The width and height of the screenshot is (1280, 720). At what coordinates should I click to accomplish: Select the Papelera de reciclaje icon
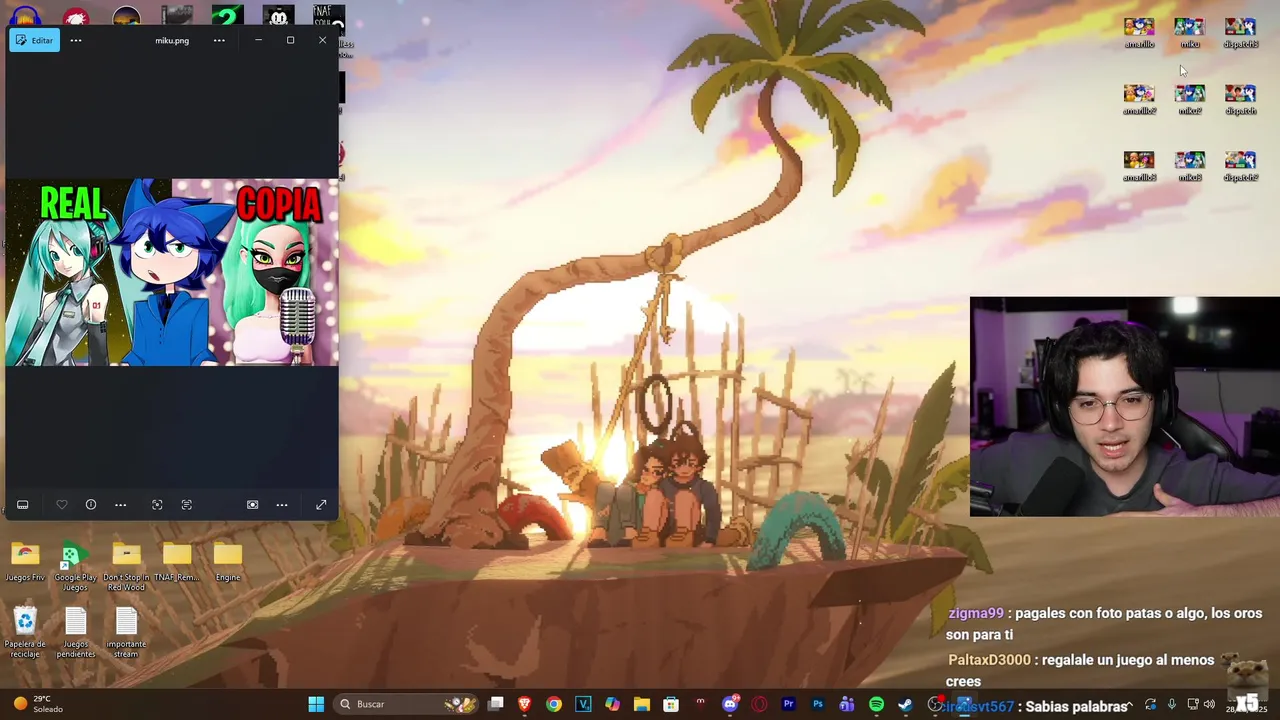click(25, 633)
